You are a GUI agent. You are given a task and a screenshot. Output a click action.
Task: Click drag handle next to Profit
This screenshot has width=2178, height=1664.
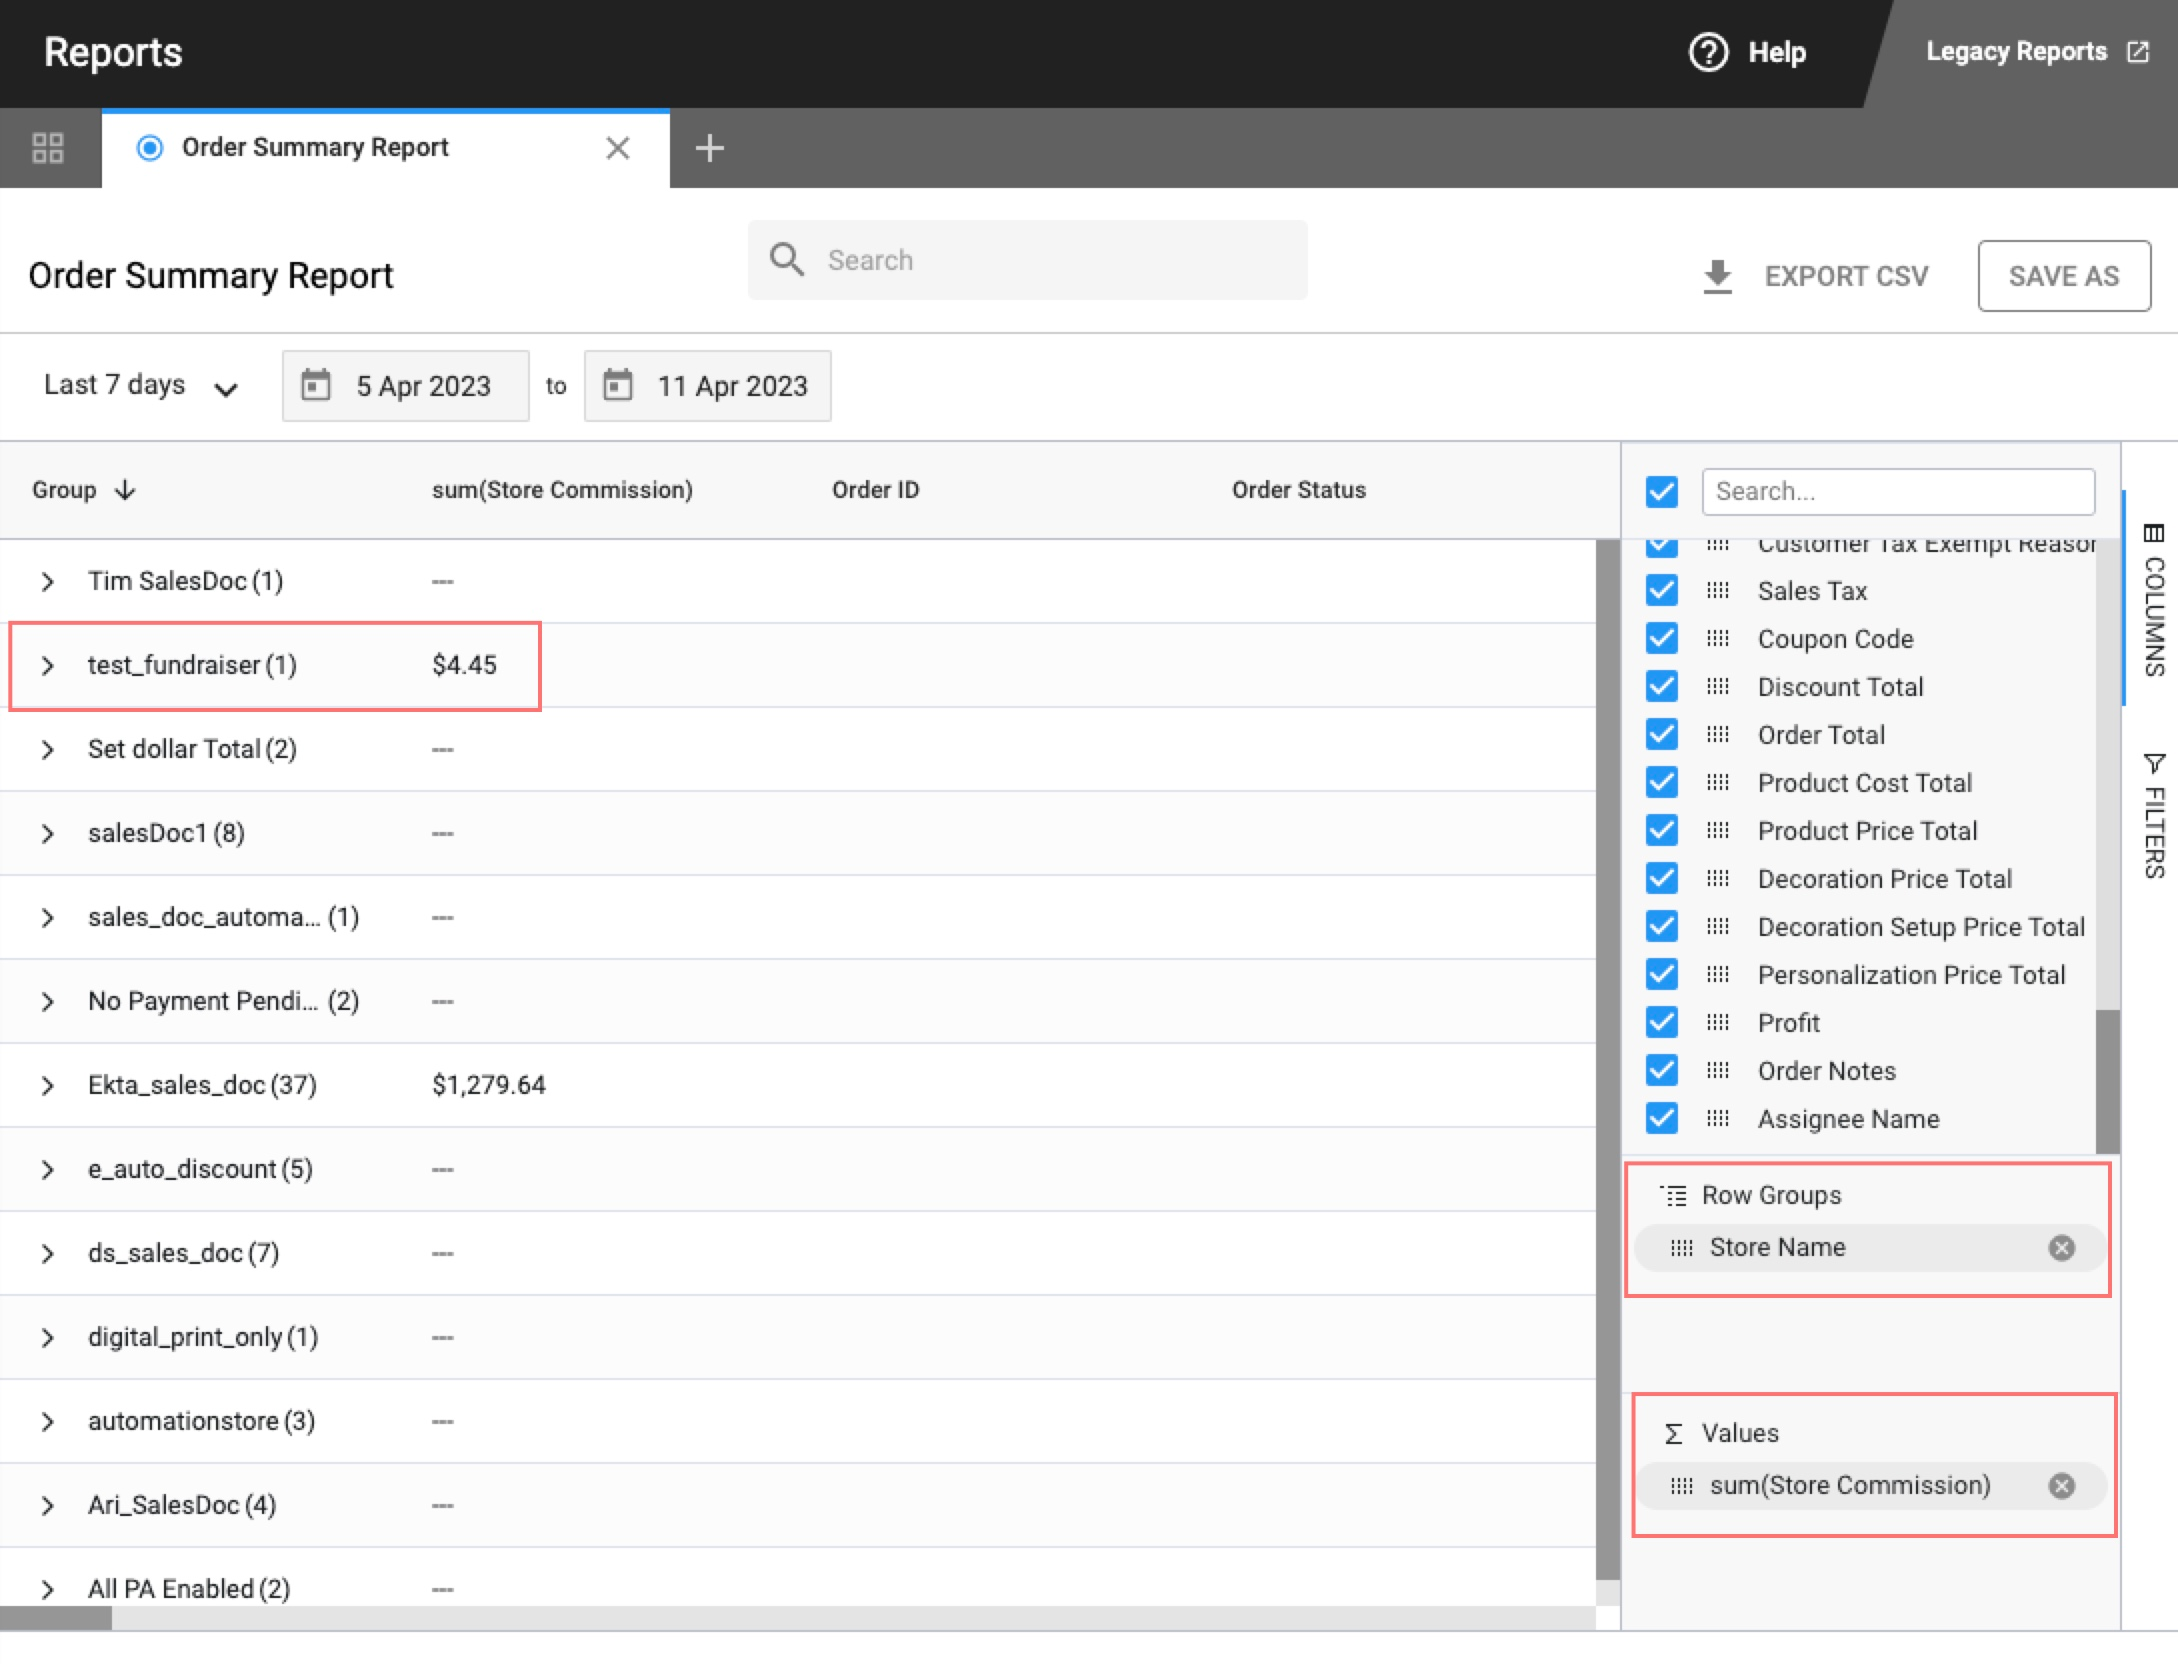click(x=1717, y=1022)
